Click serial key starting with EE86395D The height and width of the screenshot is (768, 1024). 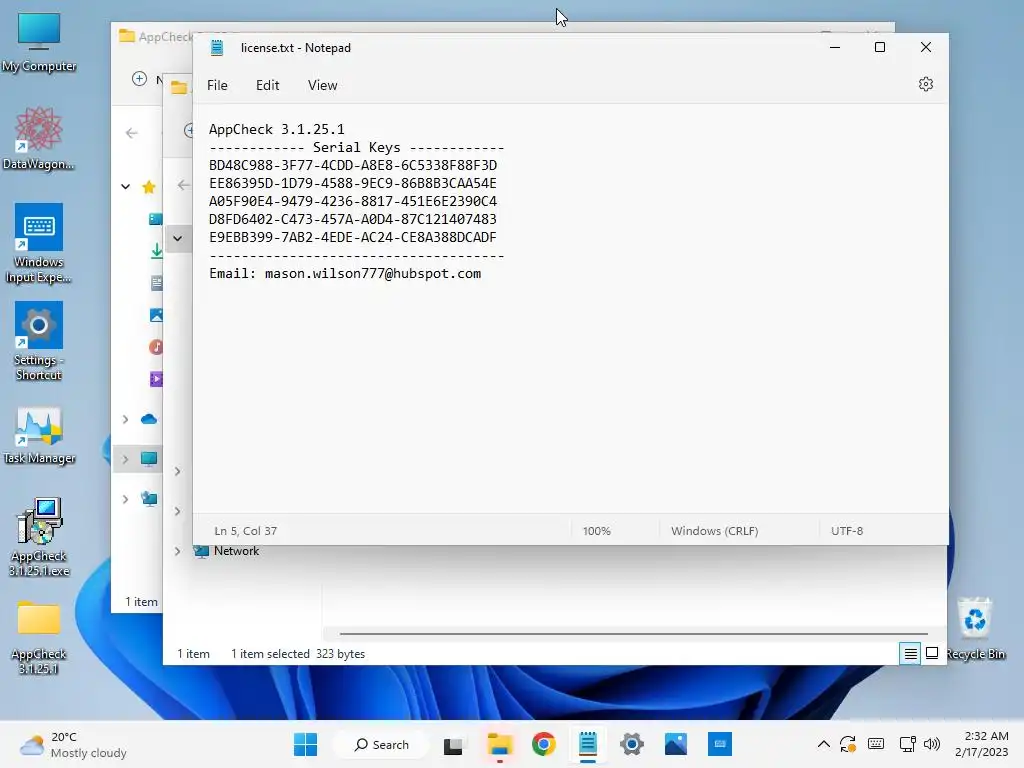(x=353, y=184)
